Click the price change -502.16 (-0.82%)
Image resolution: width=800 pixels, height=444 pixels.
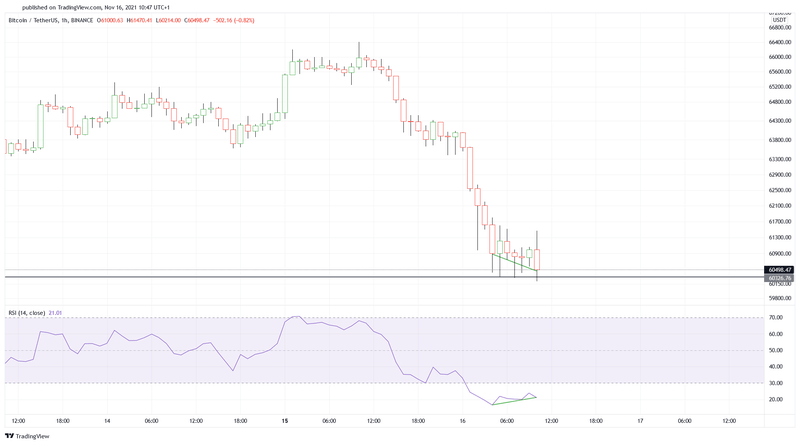click(234, 20)
